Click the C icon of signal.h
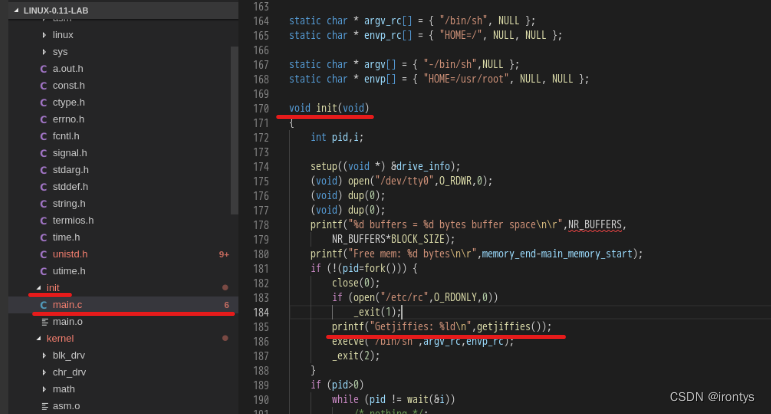Screen dimensions: 771x414 (x=44, y=153)
